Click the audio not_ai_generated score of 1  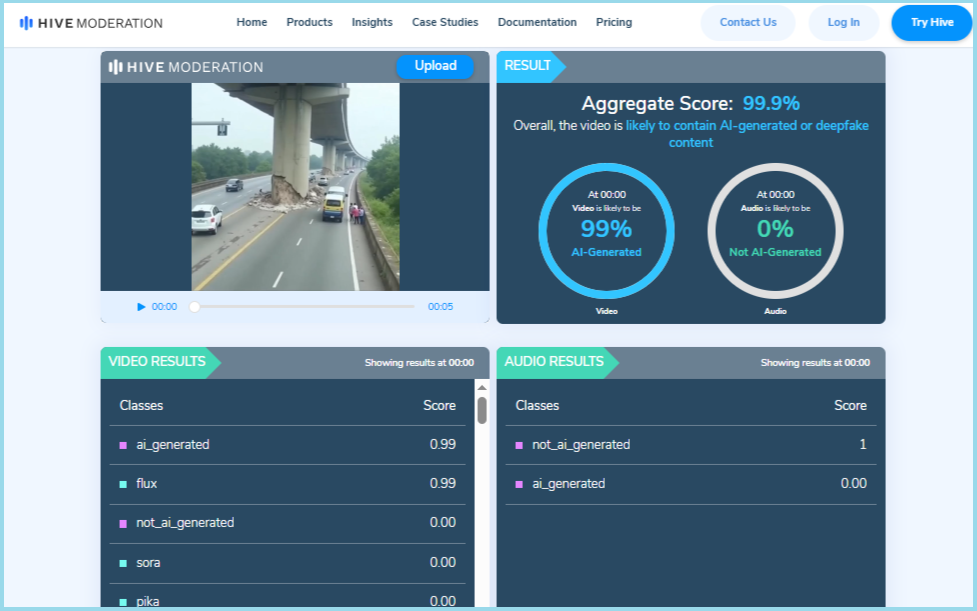pos(862,445)
